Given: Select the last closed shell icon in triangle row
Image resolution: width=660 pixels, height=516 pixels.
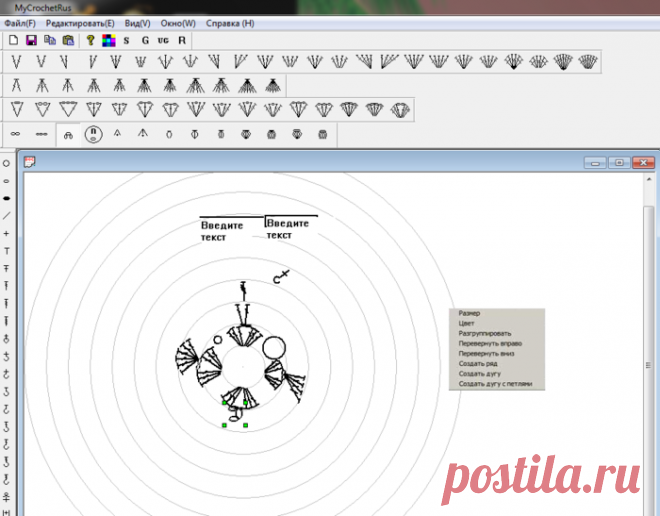Looking at the screenshot, I should 400,110.
